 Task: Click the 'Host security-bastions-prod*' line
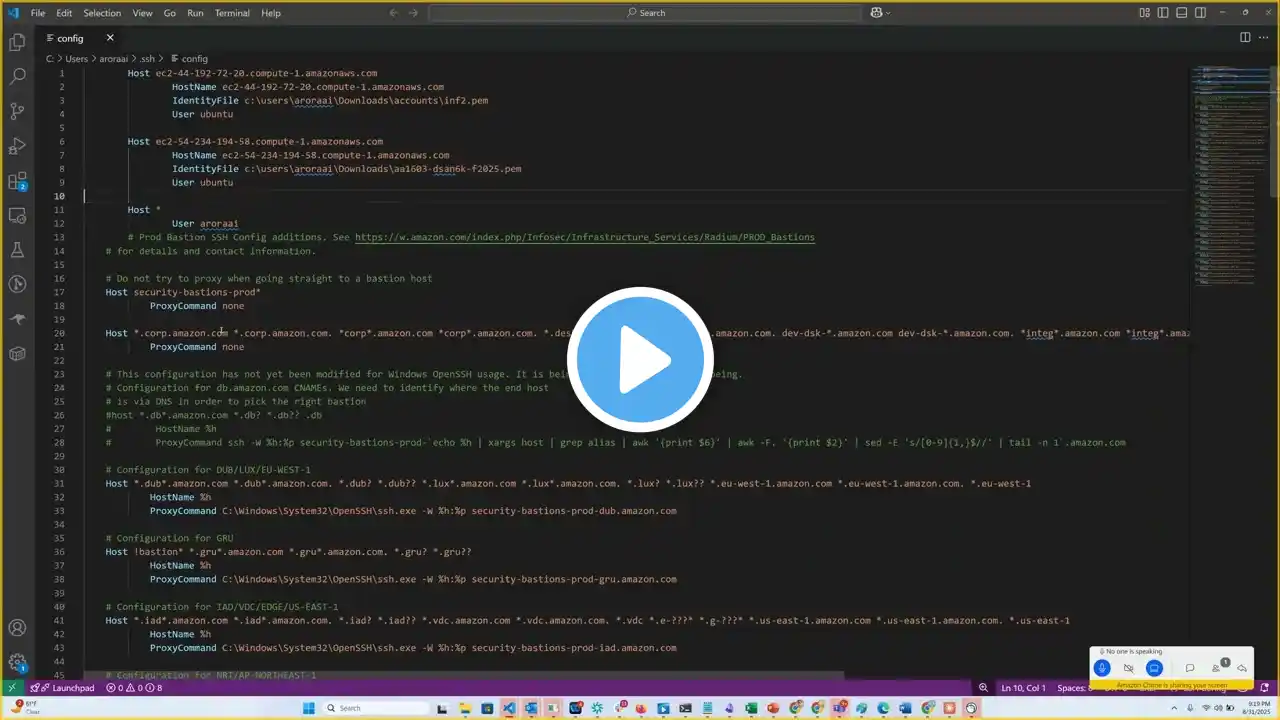click(x=183, y=292)
